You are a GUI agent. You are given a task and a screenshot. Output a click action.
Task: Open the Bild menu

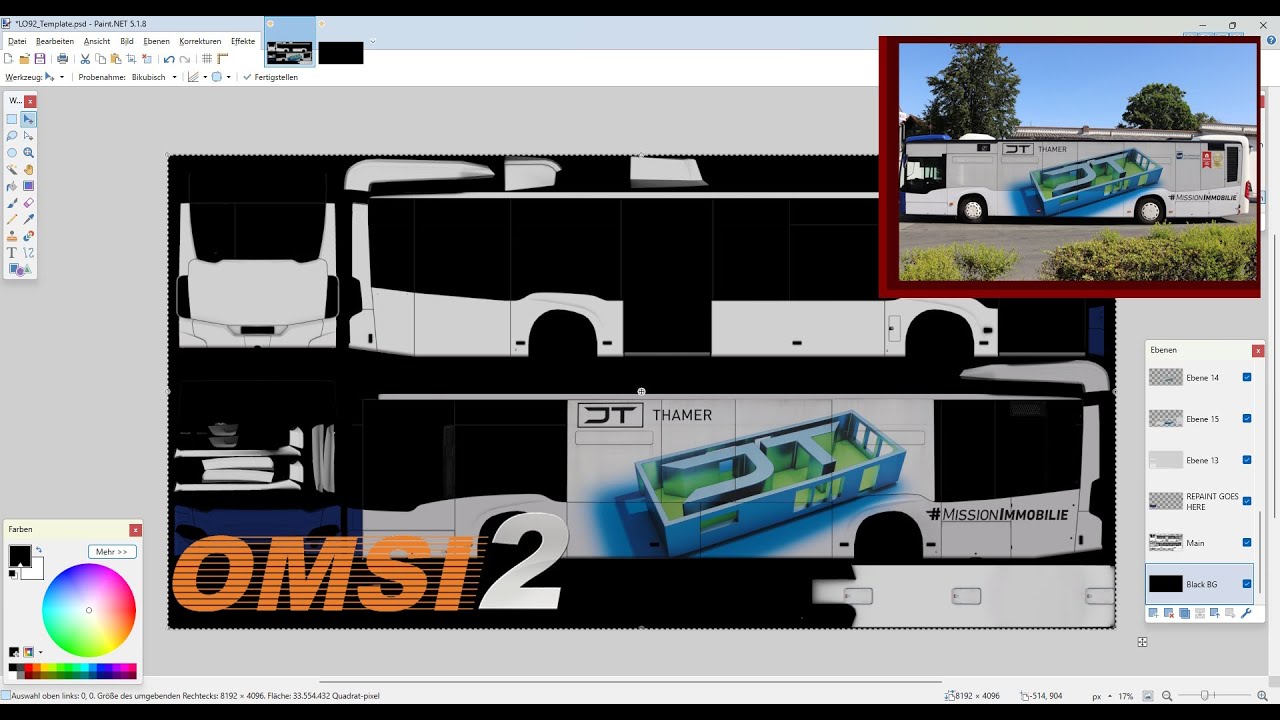click(x=127, y=41)
